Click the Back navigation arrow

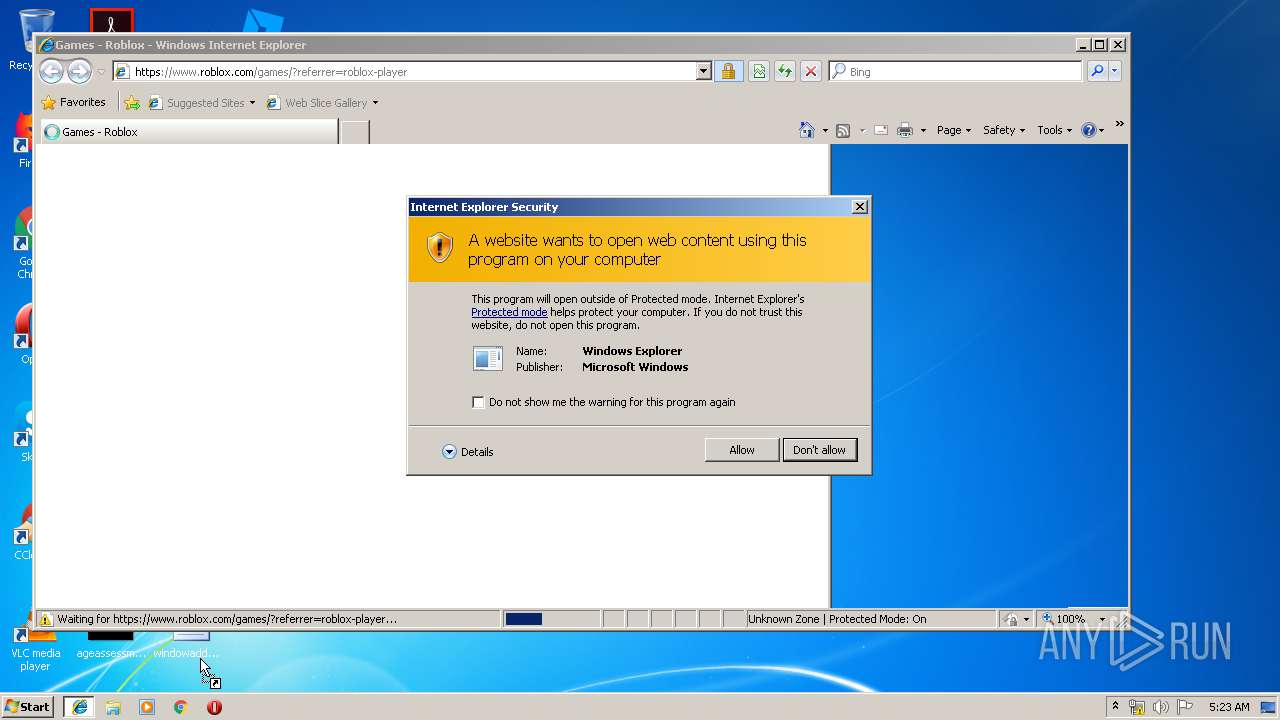pos(51,71)
